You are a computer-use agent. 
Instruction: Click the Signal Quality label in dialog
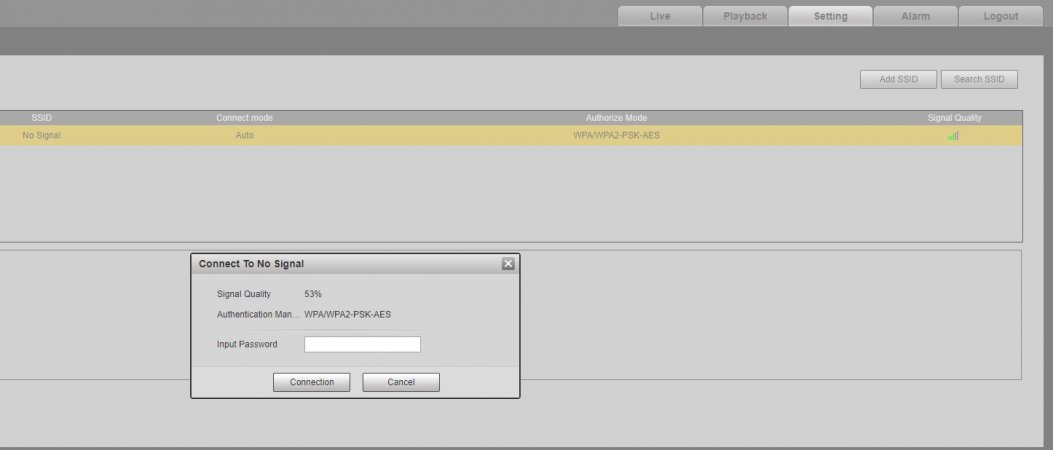pyautogui.click(x=244, y=294)
